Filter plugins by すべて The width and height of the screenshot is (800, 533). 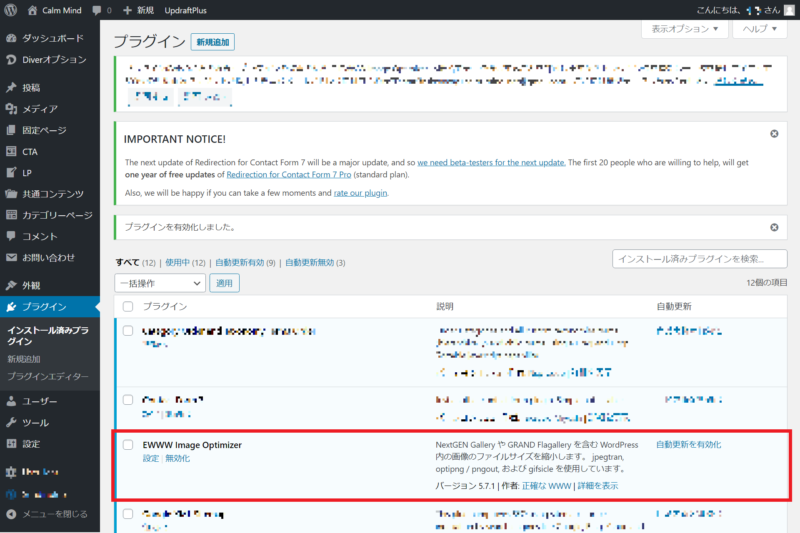point(128,263)
